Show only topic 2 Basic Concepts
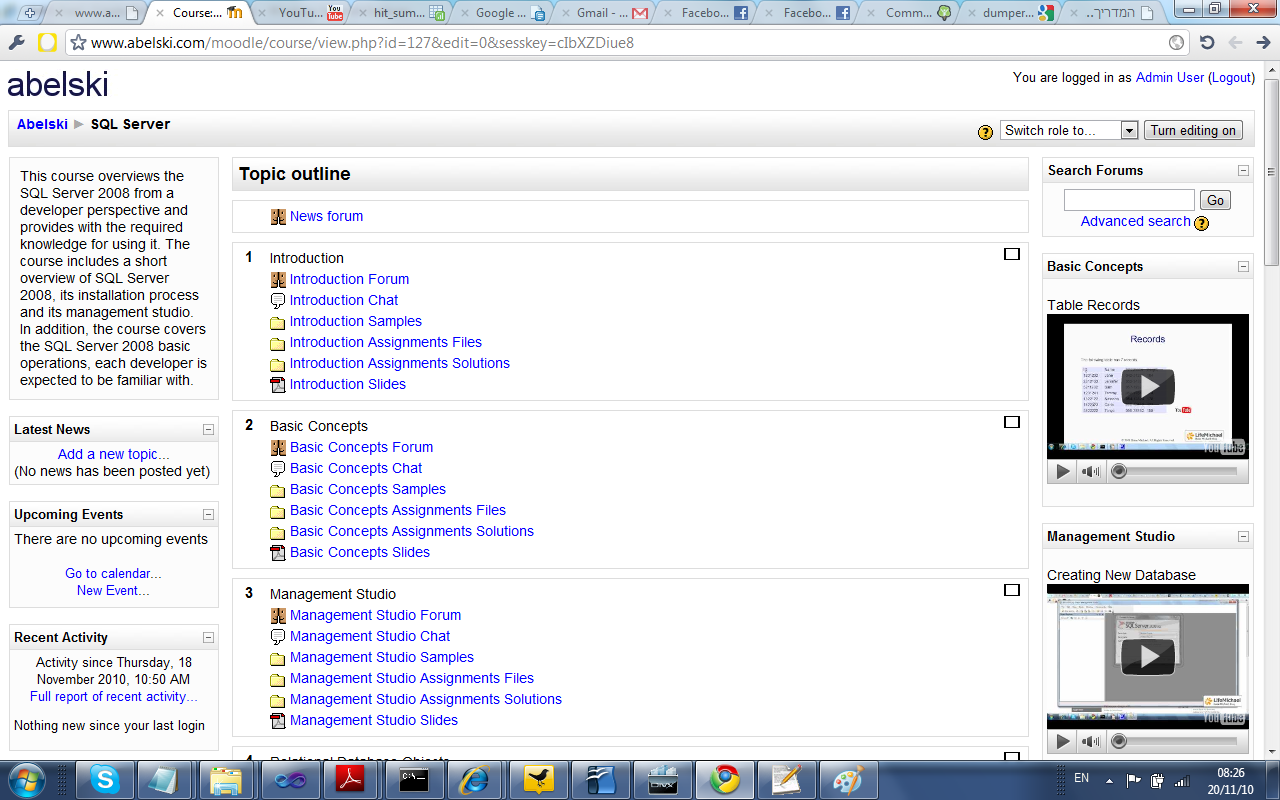 (1011, 422)
